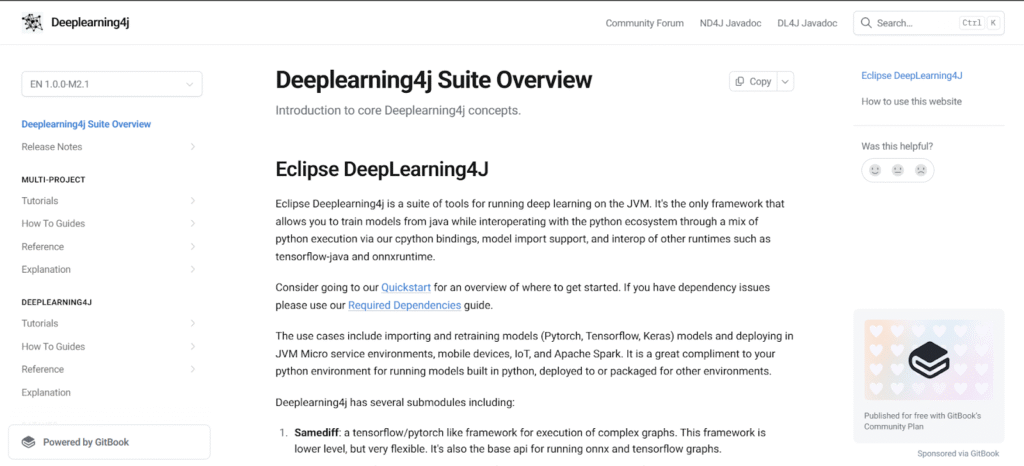This screenshot has height=466, width=1024.
Task: Click the Eclipse DeepLearning4J section heading
Action: 382,169
